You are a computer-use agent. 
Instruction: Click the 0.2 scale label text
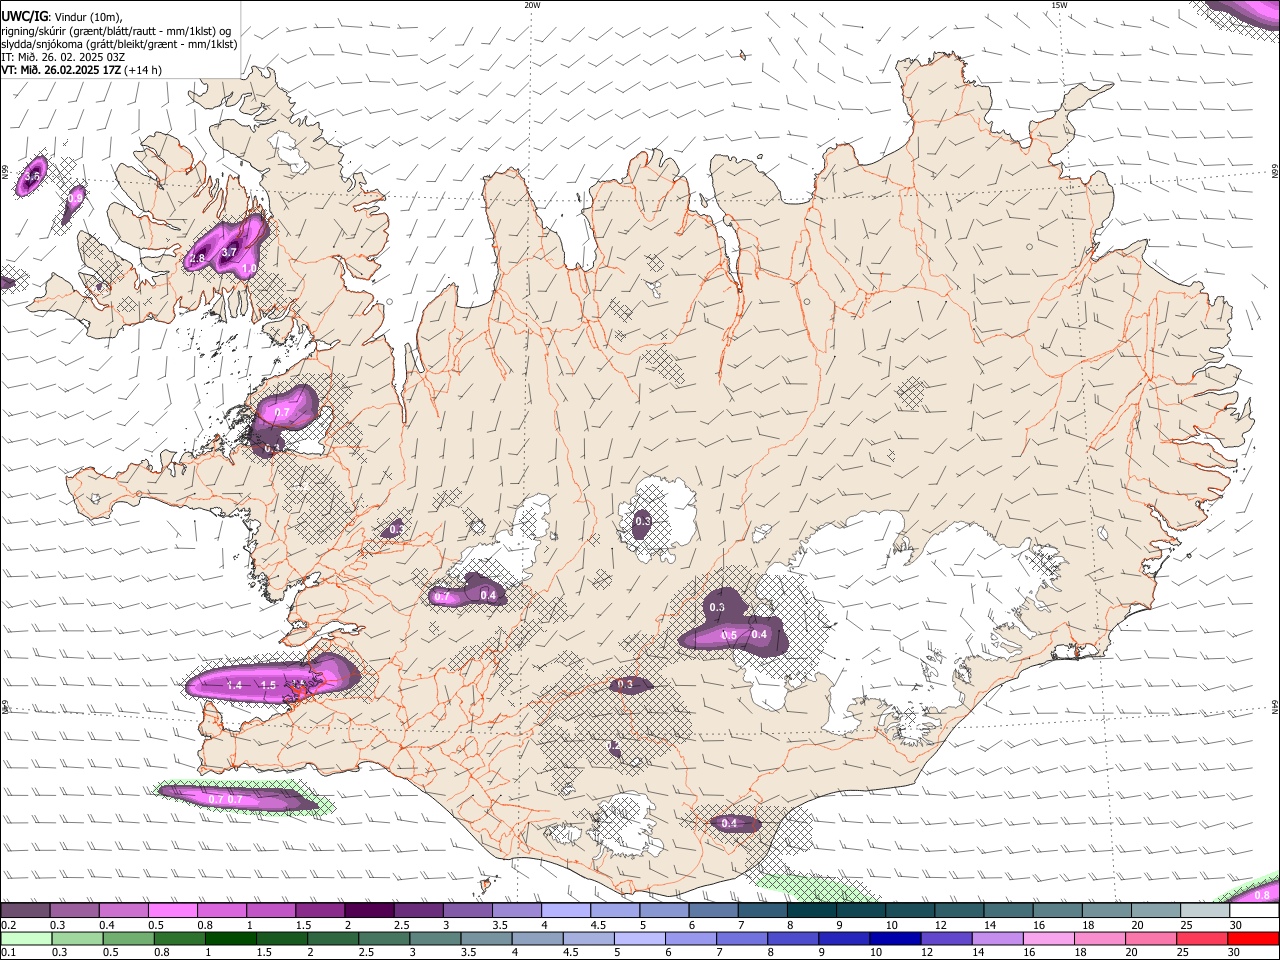click(7, 925)
